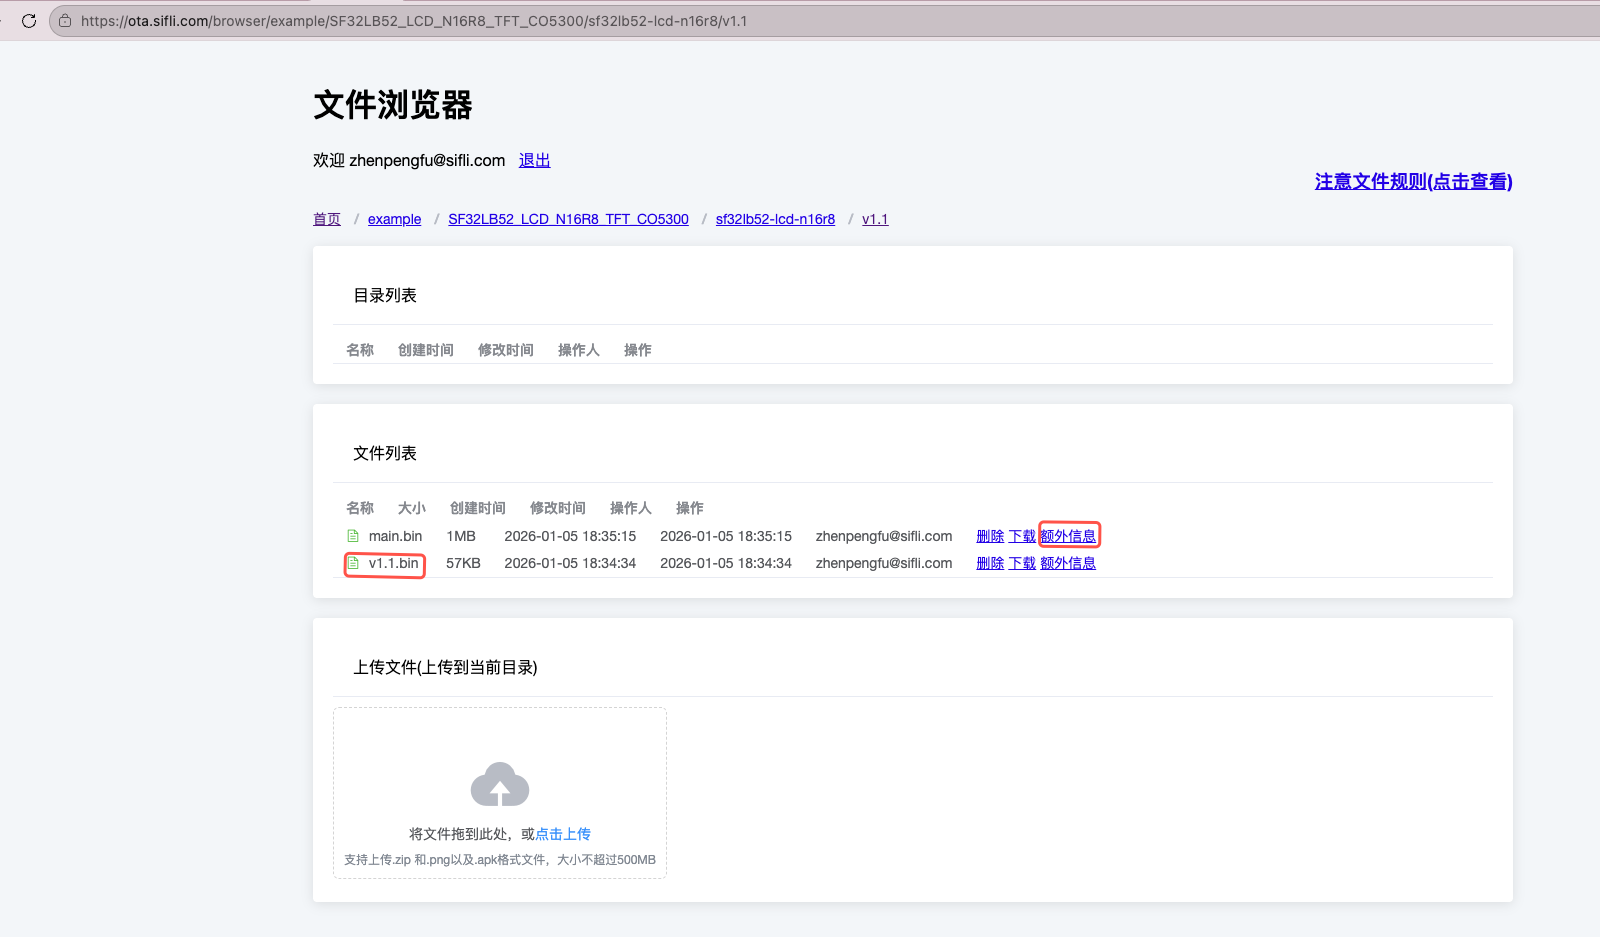
Task: Click the lock icon in address bar
Action: point(65,21)
